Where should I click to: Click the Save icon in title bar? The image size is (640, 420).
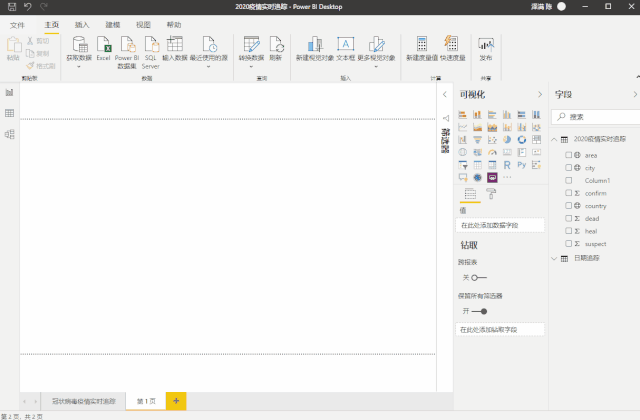click(x=12, y=7)
